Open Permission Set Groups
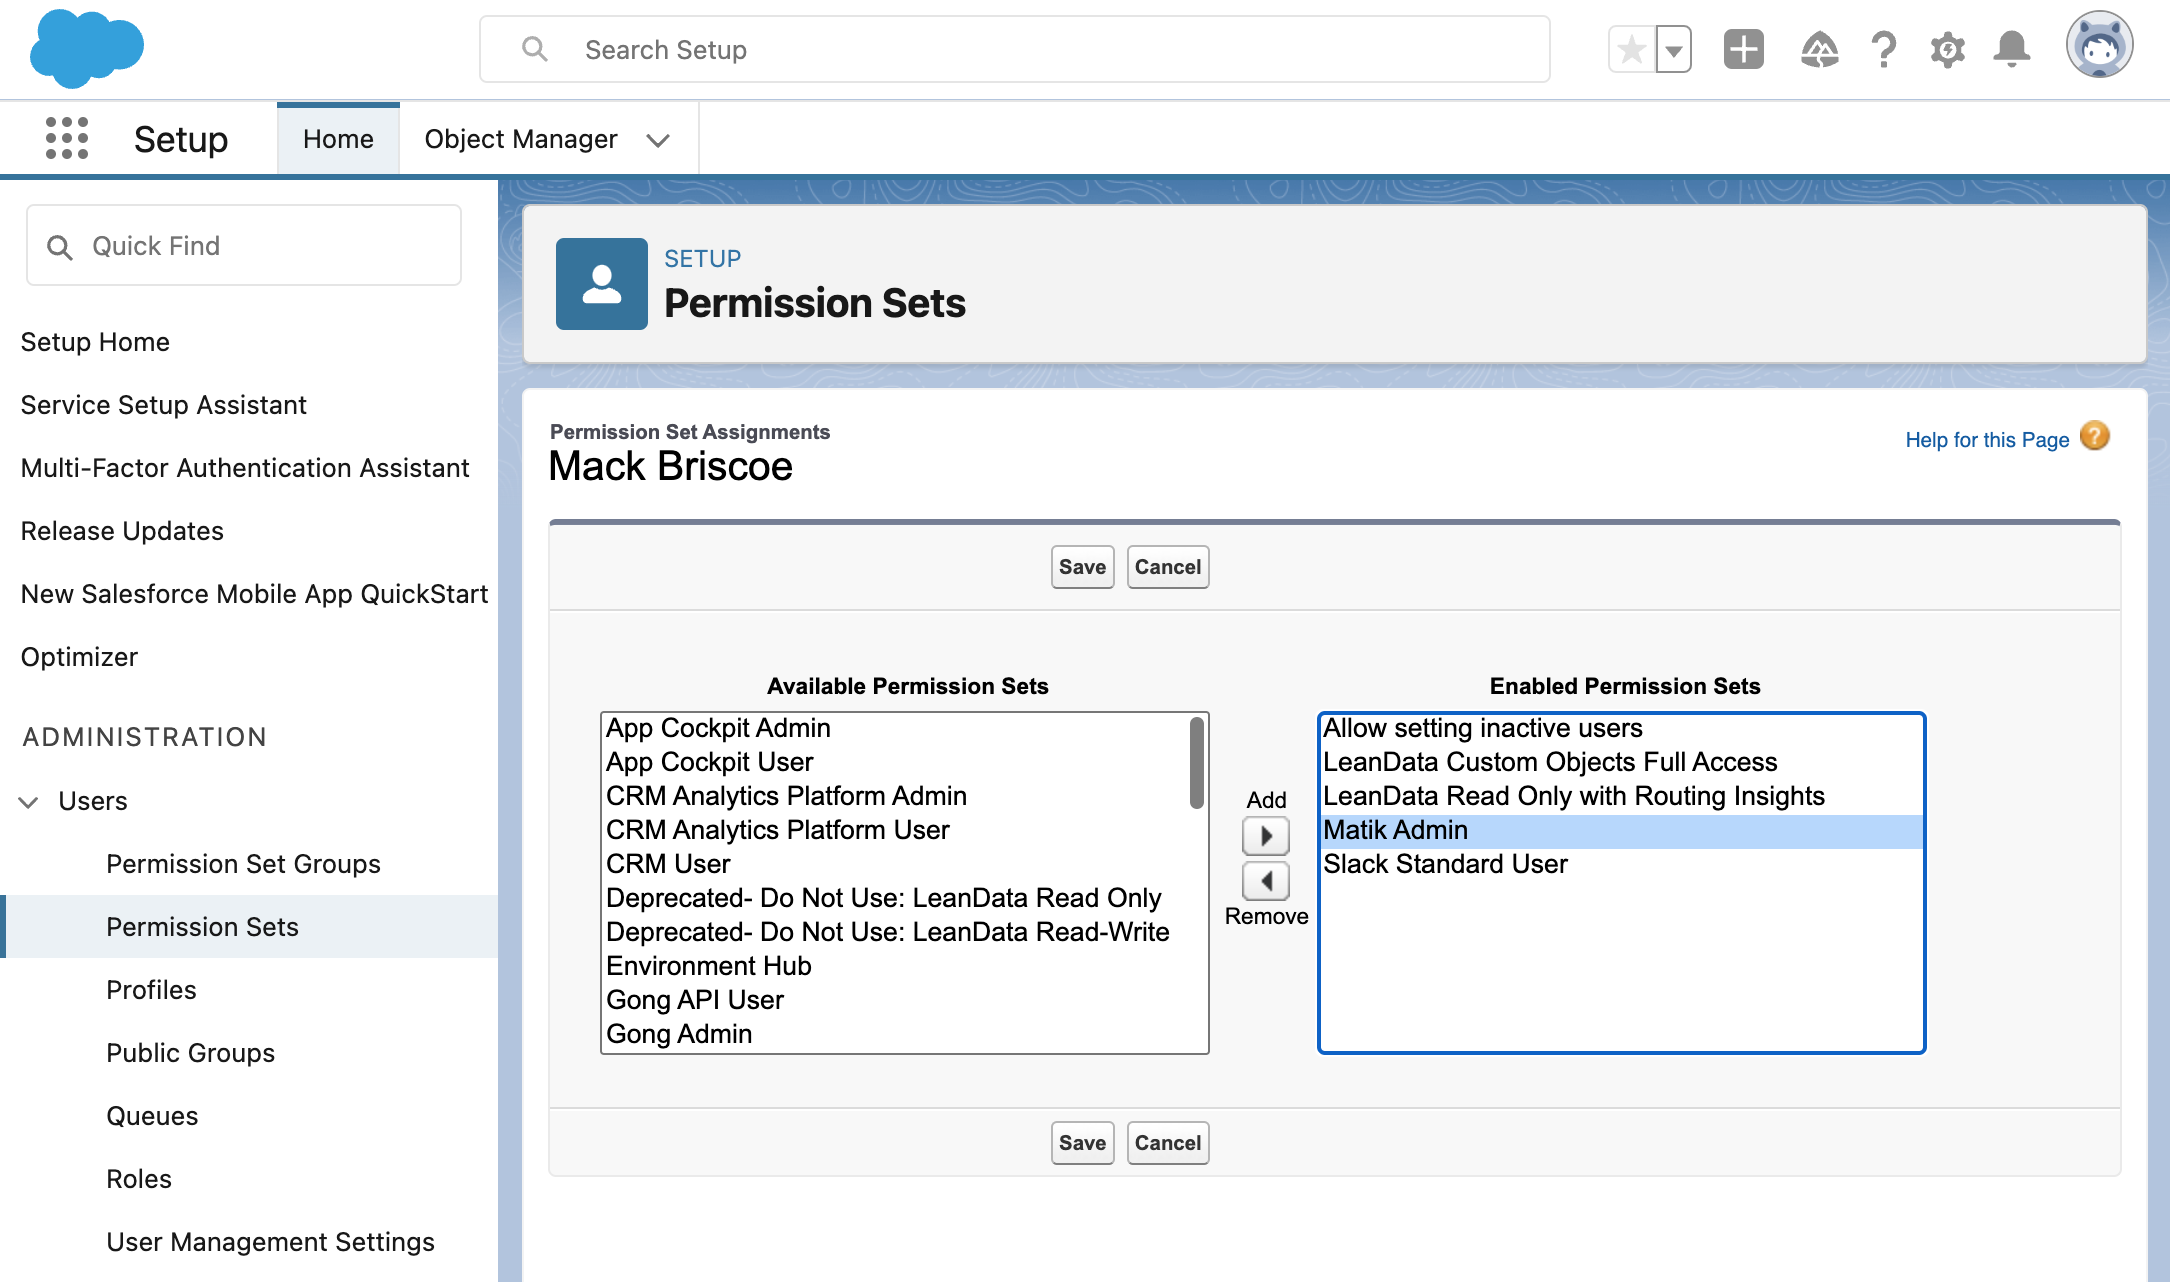2170x1282 pixels. (243, 864)
